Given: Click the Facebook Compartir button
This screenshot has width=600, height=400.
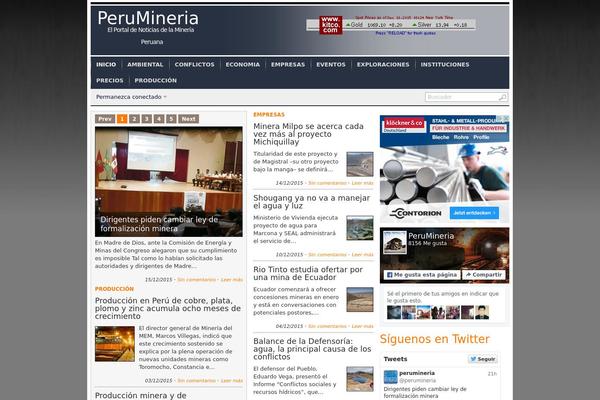Looking at the screenshot, I should (484, 275).
